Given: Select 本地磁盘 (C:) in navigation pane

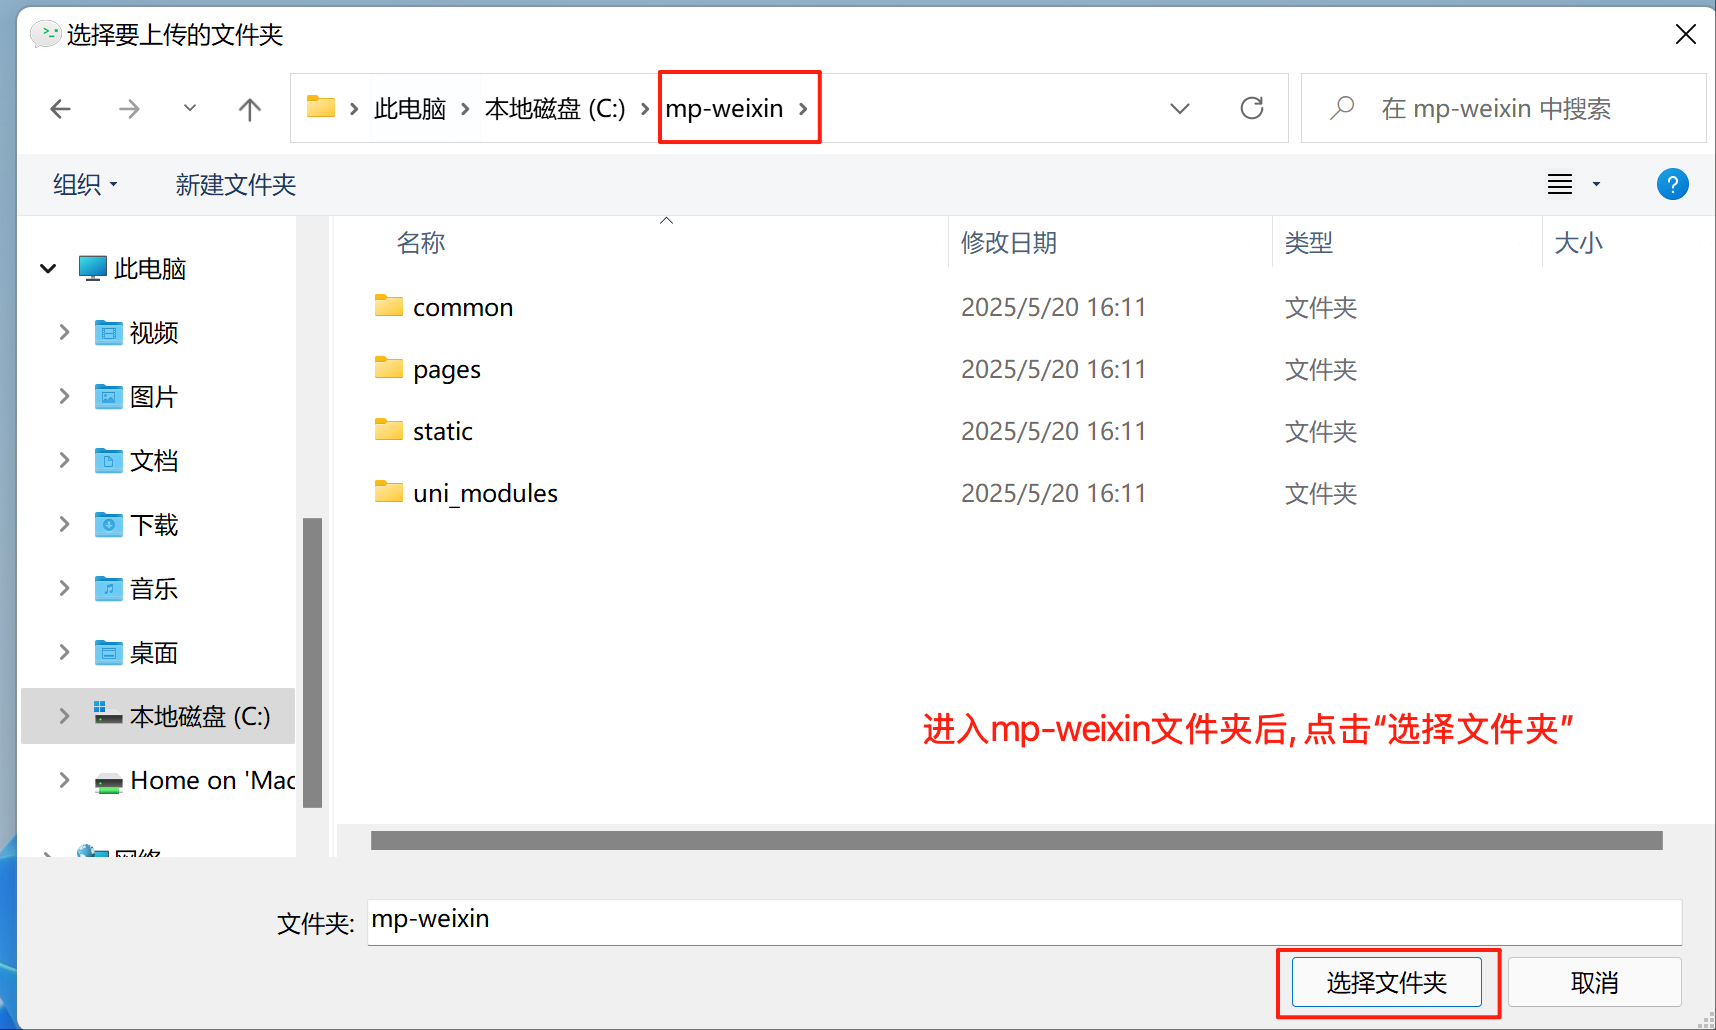Looking at the screenshot, I should pyautogui.click(x=200, y=717).
